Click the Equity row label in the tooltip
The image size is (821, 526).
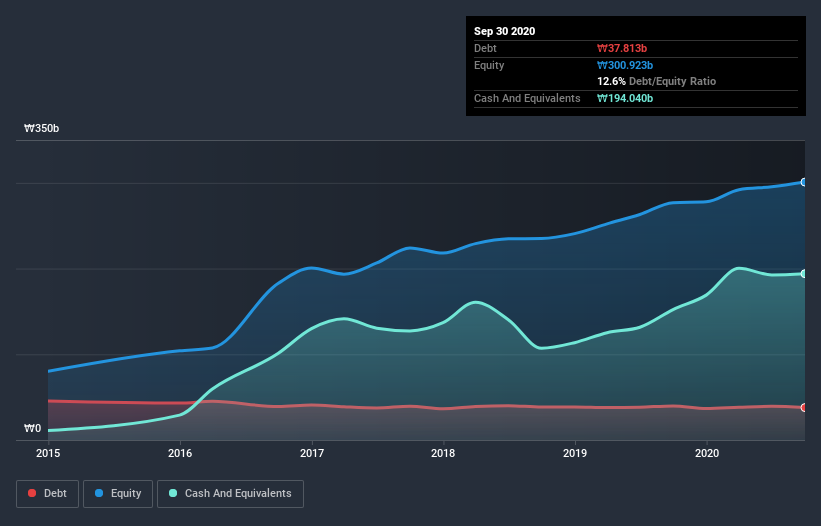click(x=489, y=65)
